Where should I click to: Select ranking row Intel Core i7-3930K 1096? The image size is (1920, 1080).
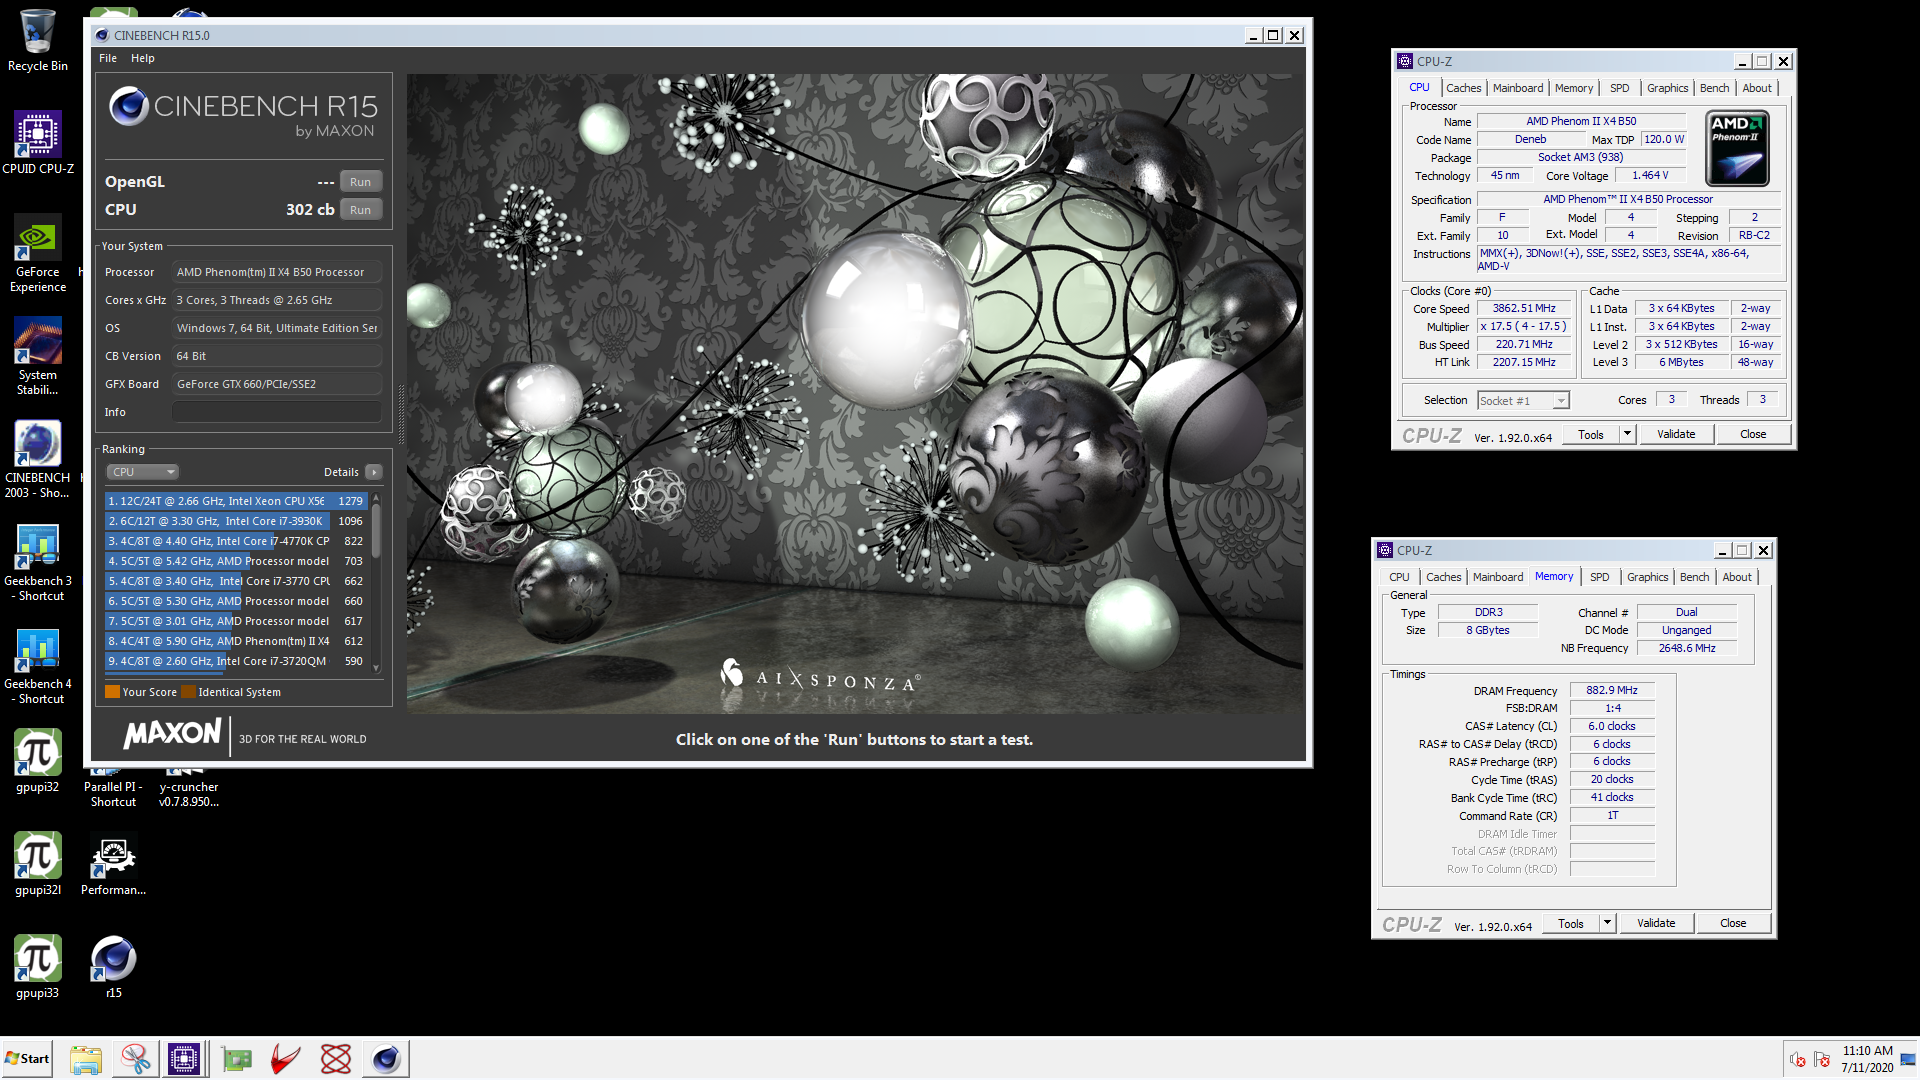pyautogui.click(x=236, y=521)
